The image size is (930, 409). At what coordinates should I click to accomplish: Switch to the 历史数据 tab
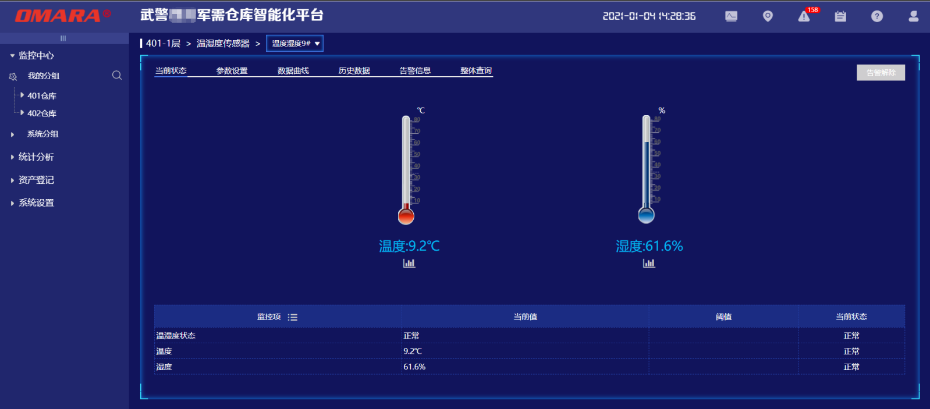click(x=353, y=71)
